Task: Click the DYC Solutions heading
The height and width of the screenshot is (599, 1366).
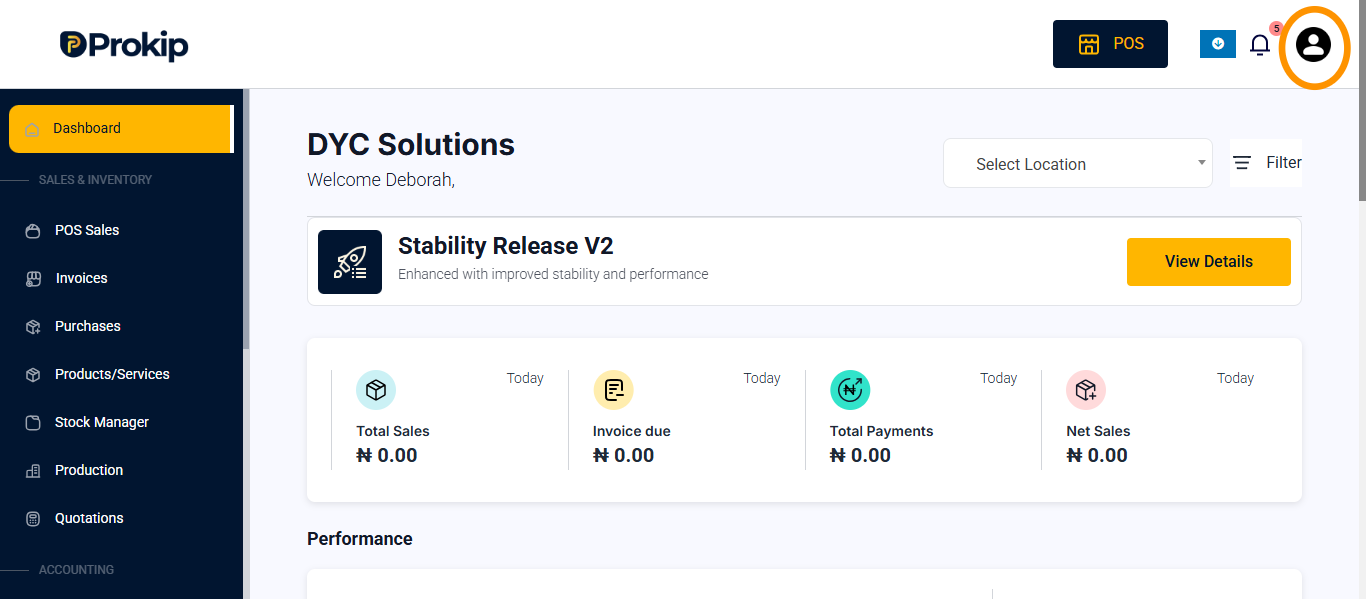Action: [x=411, y=145]
